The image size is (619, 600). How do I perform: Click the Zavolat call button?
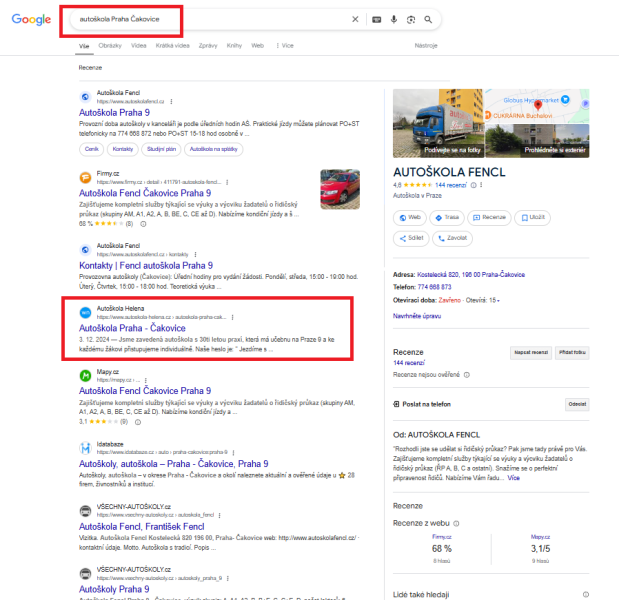pyautogui.click(x=452, y=238)
